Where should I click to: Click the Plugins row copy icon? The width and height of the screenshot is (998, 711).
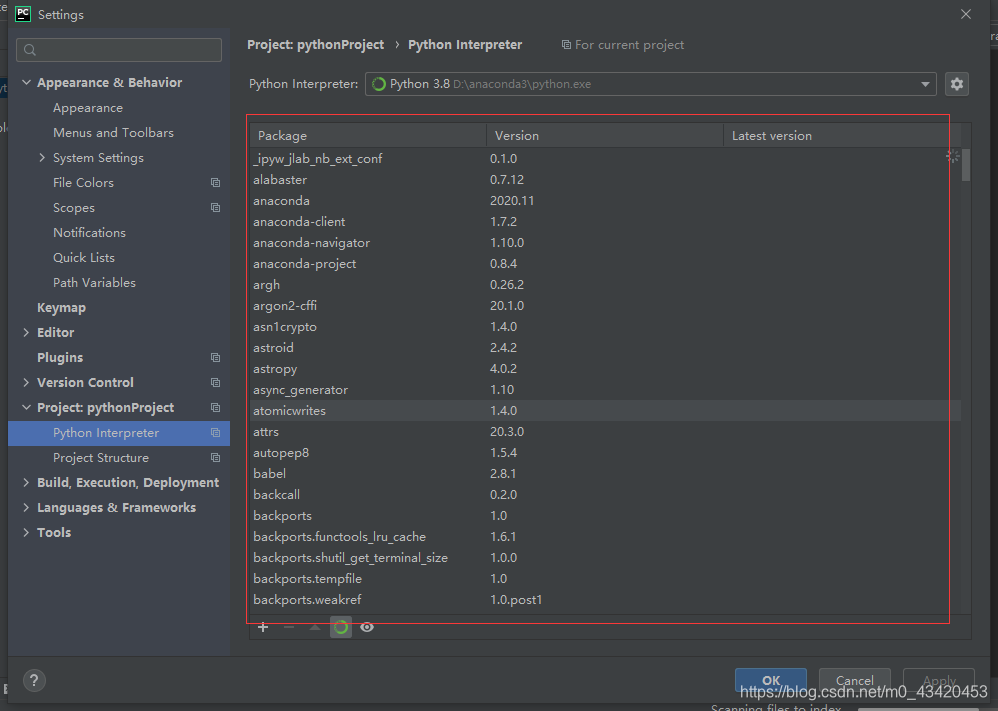[x=215, y=358]
